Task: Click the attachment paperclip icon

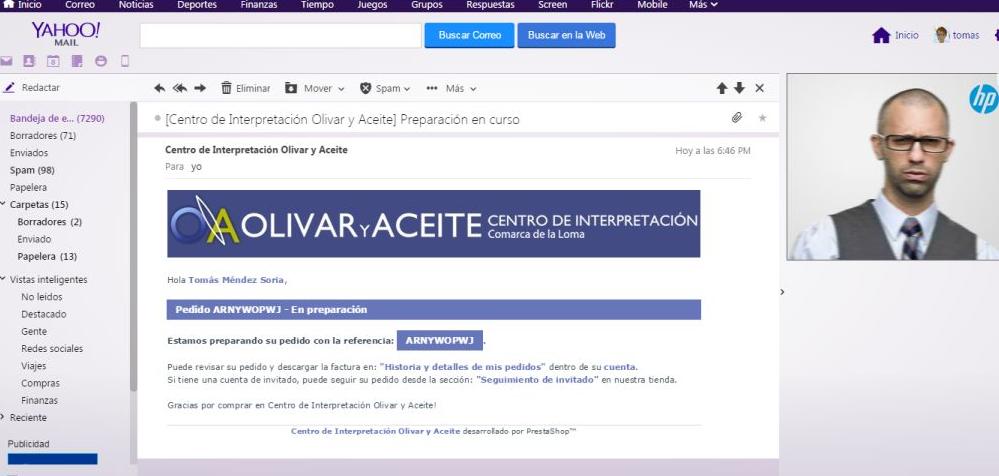Action: (737, 118)
